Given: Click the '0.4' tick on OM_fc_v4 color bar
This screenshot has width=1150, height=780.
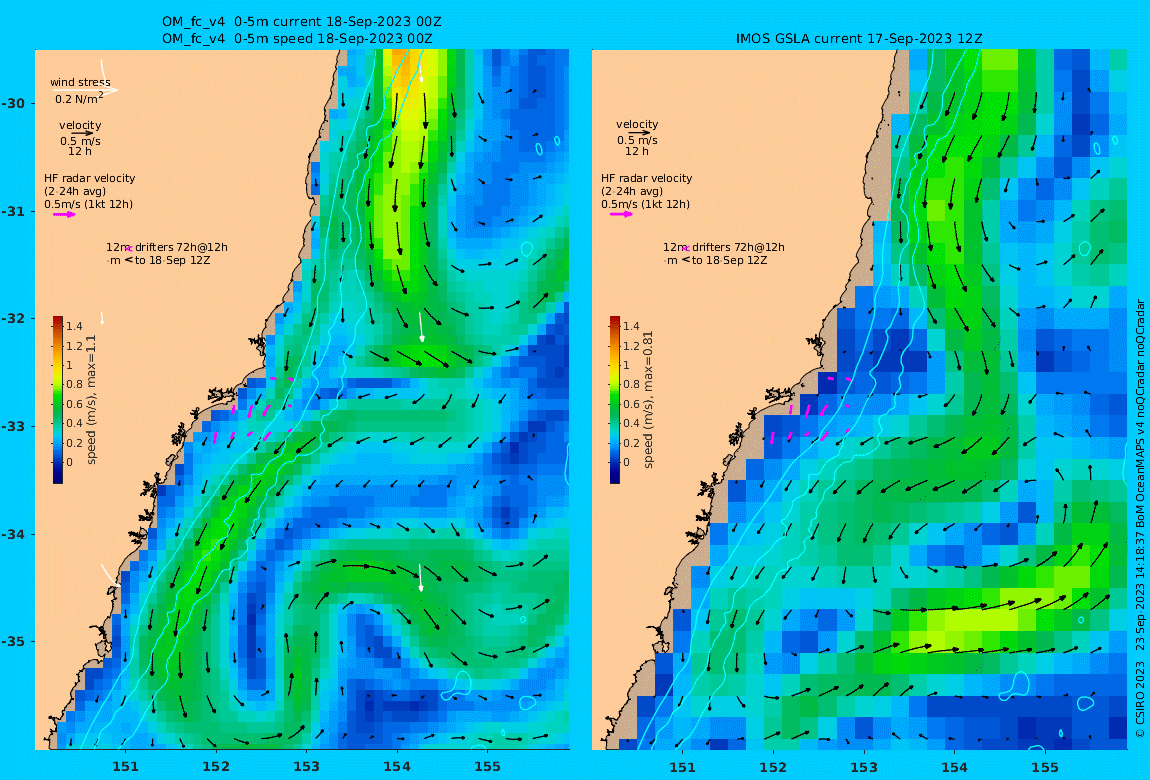Looking at the screenshot, I should point(74,423).
